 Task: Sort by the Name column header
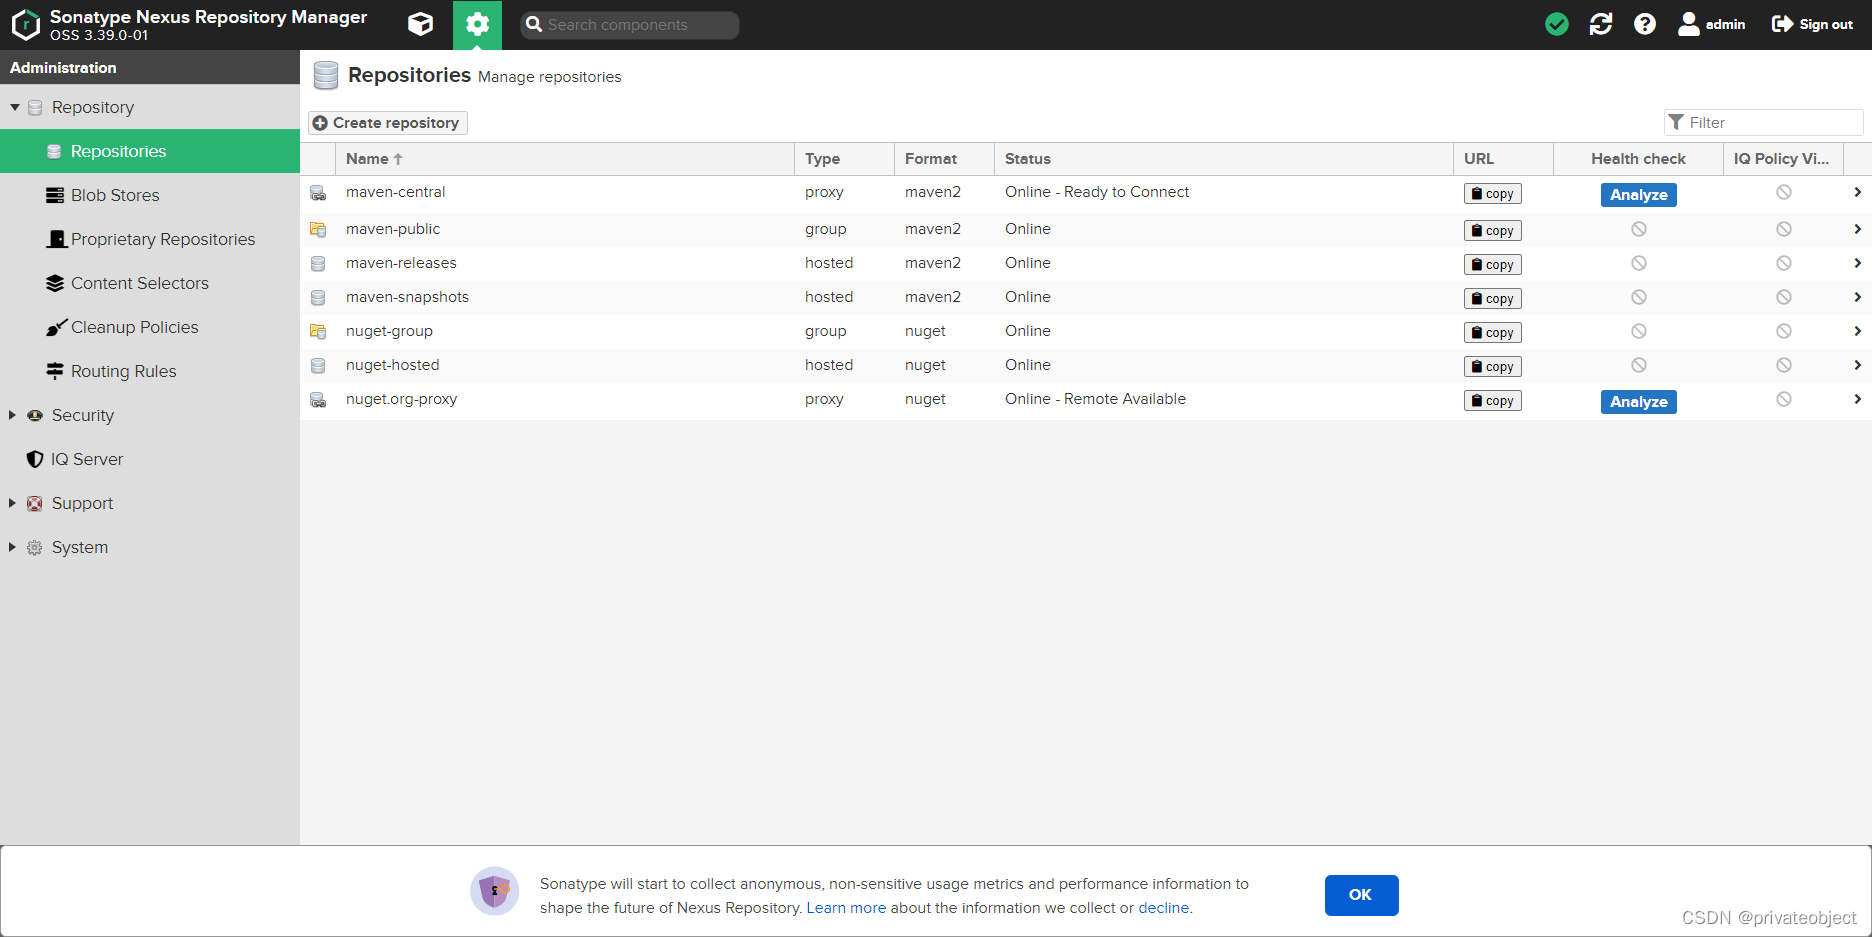tap(565, 159)
